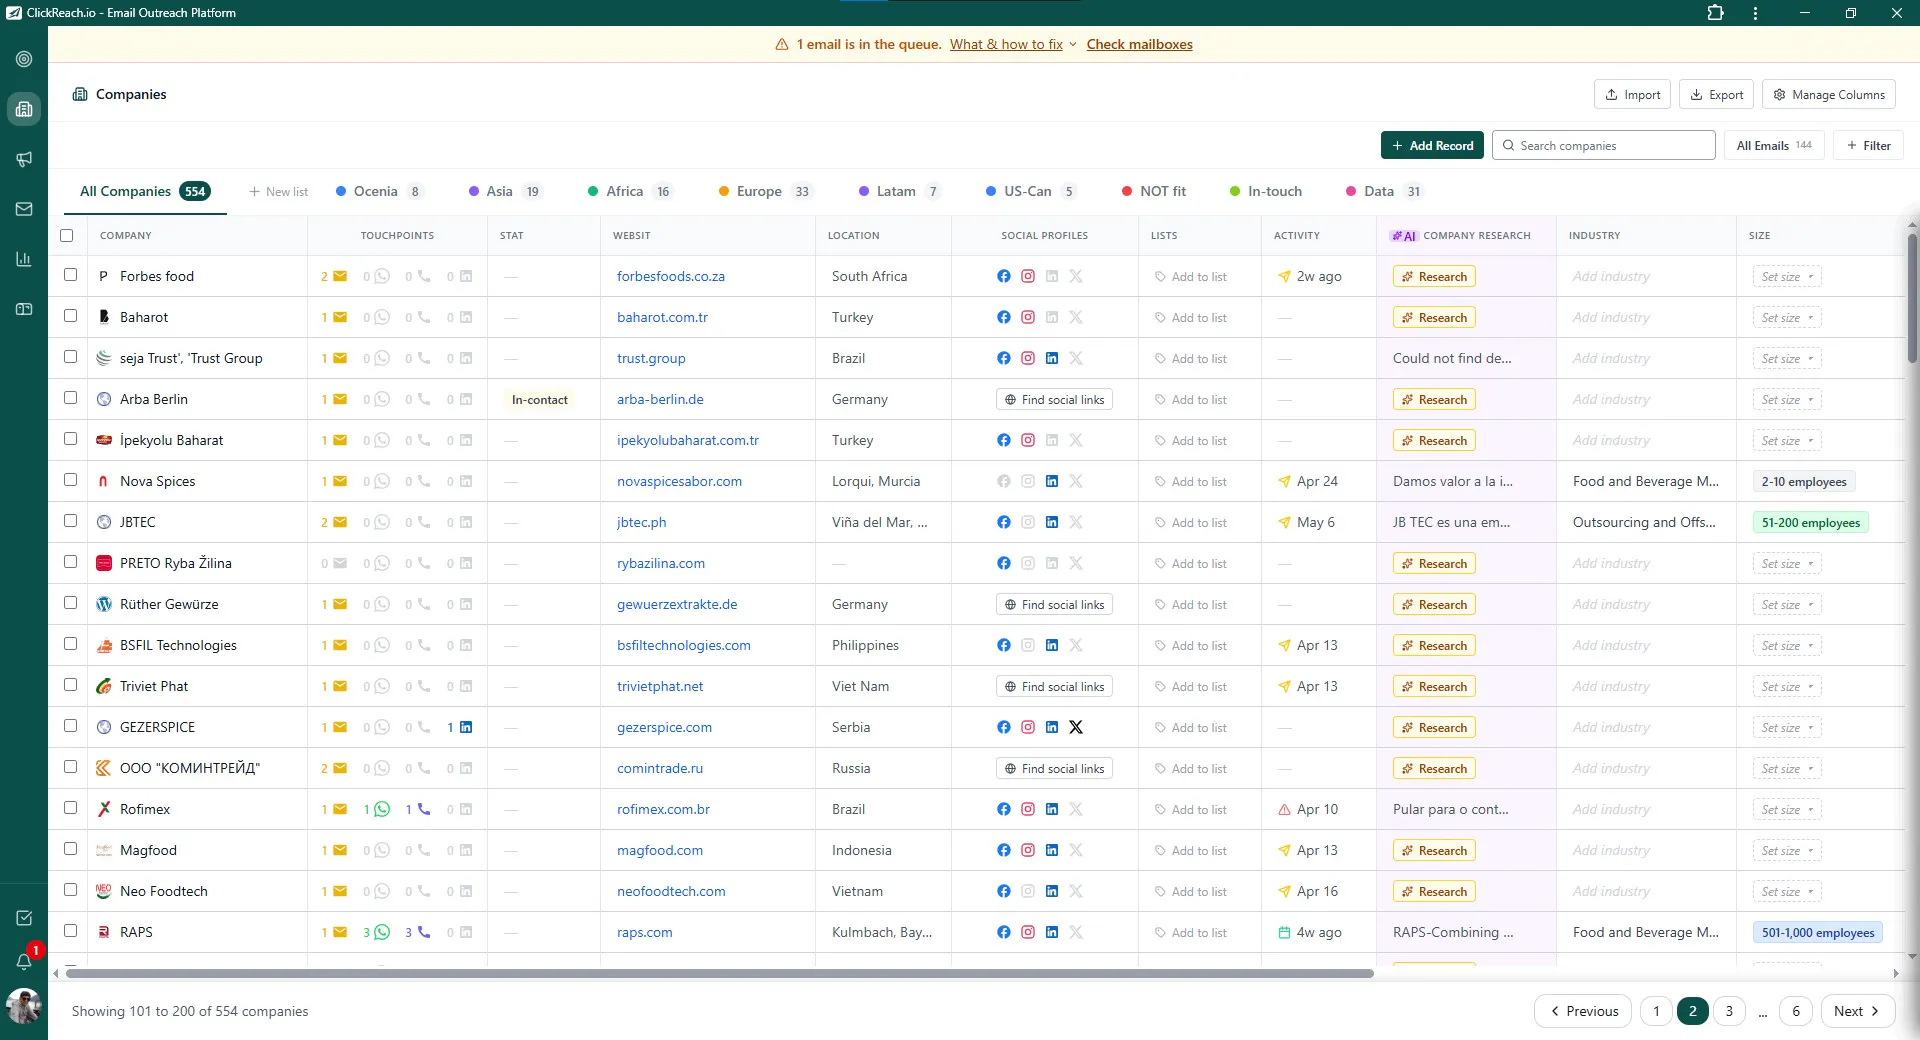Focus the Search companies field

1603,145
